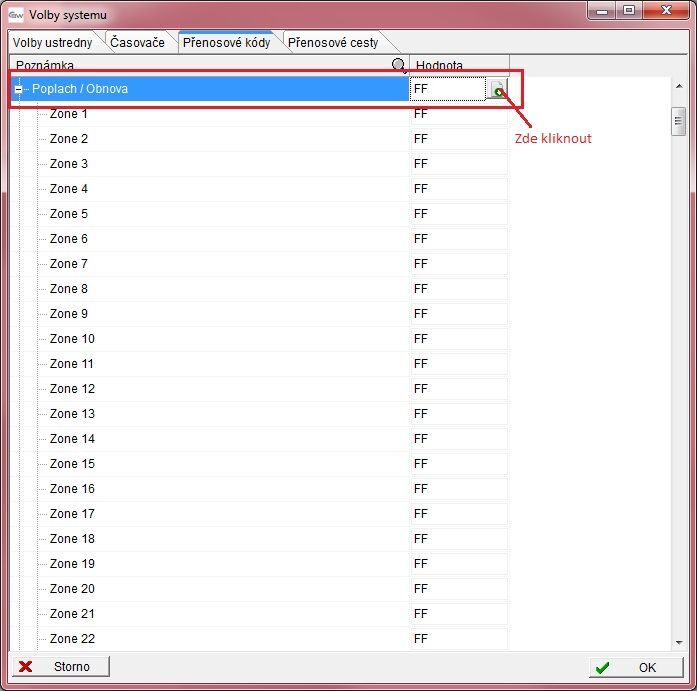
Task: Click the magnifier icon in Poznámka header
Action: 399,66
